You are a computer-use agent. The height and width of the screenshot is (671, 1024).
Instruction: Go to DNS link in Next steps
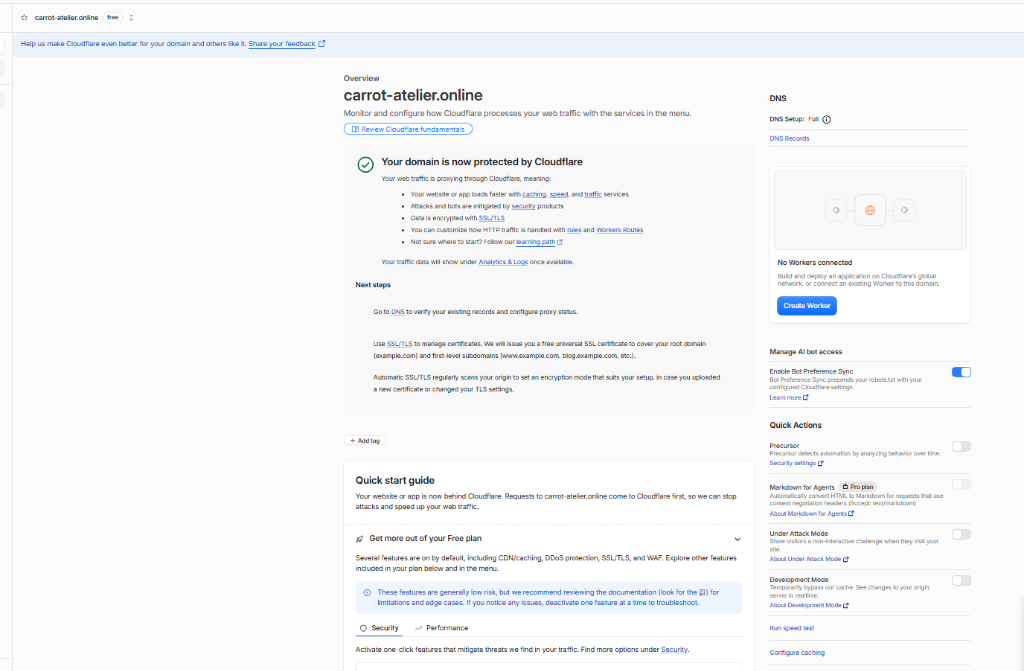(x=398, y=312)
